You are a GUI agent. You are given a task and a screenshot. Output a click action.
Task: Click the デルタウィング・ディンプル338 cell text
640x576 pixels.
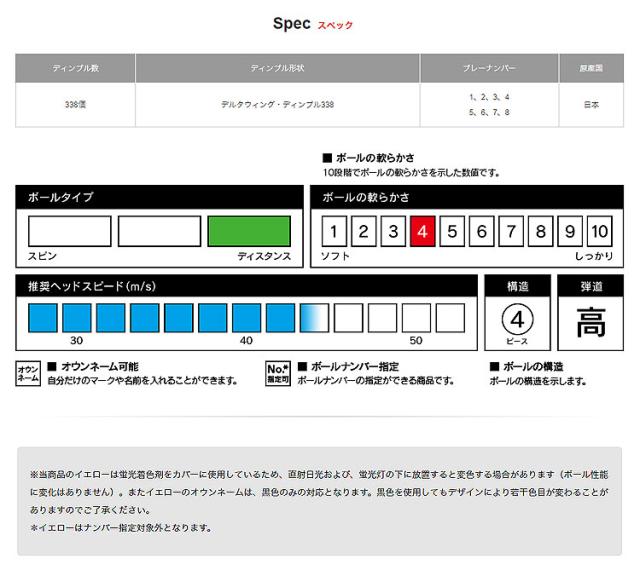pos(277,104)
